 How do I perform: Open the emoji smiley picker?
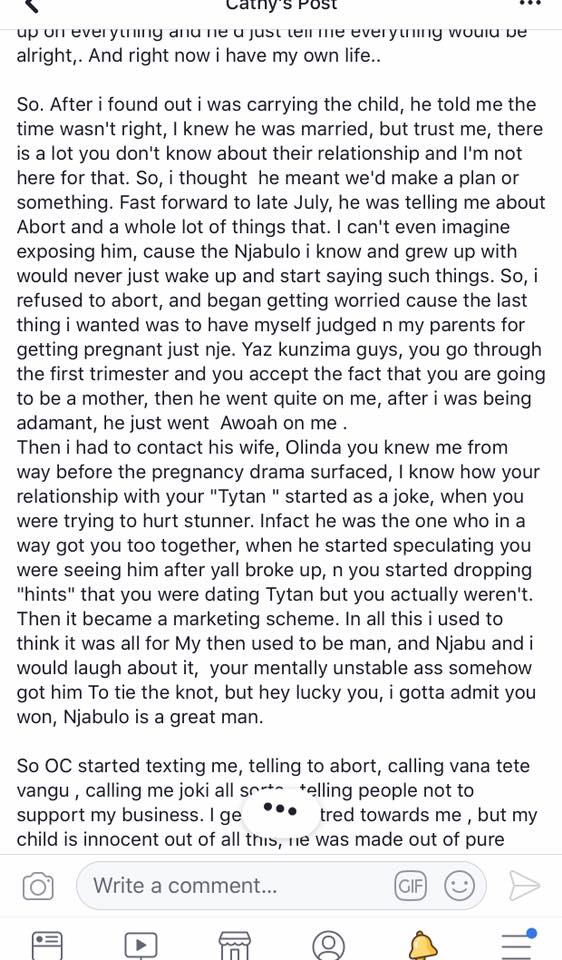[x=459, y=886]
